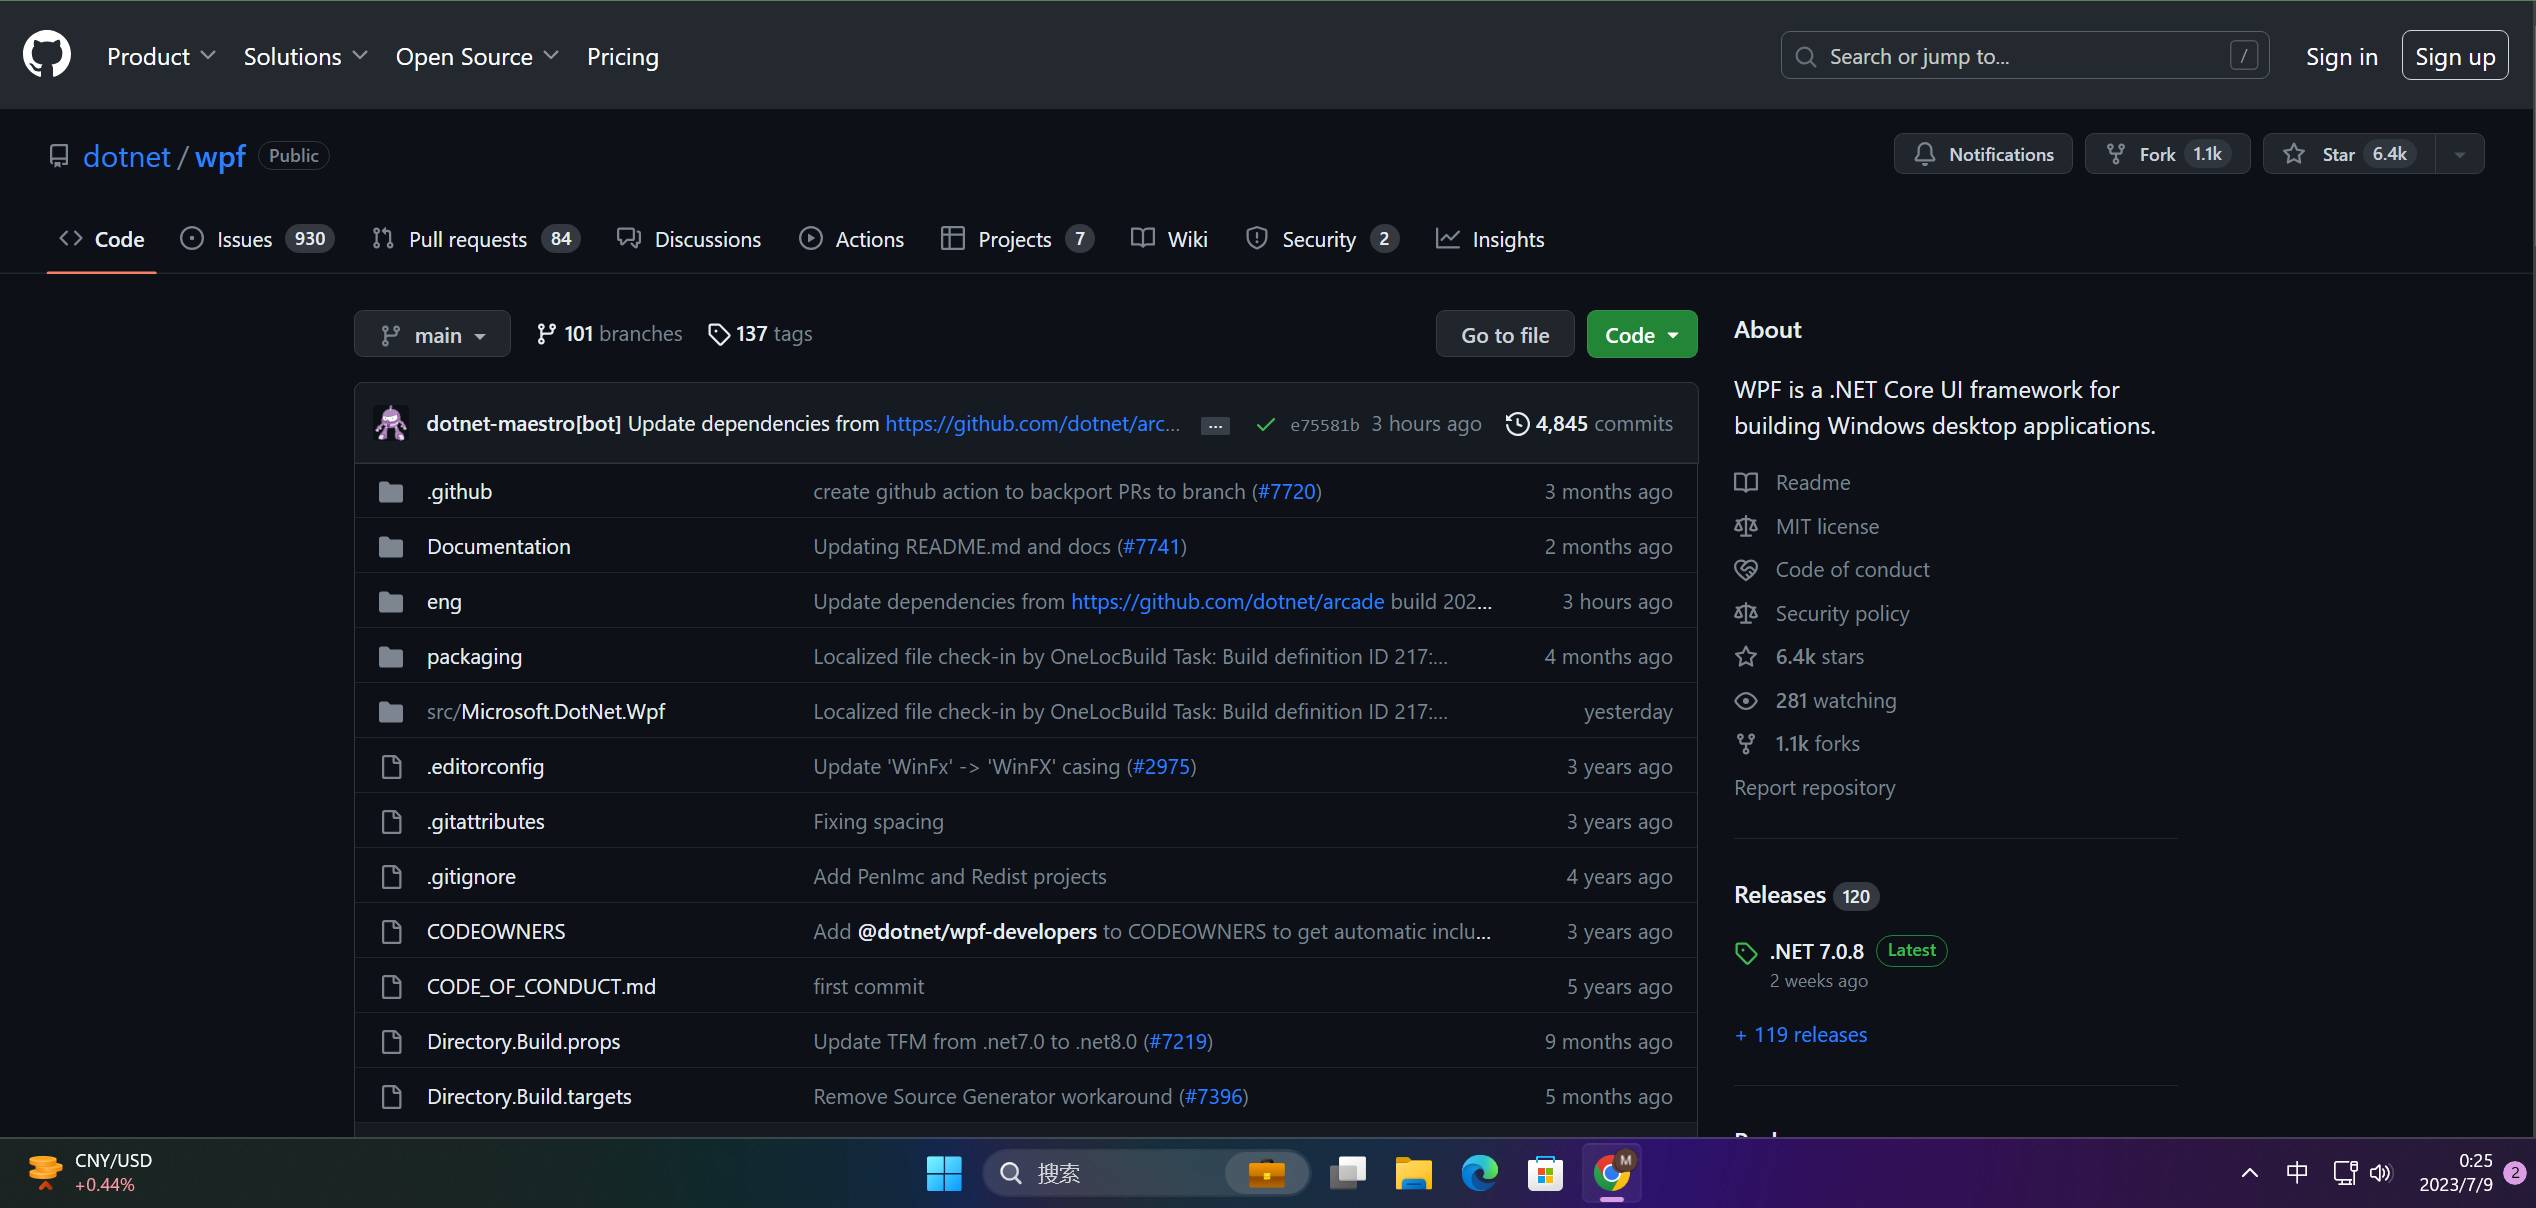This screenshot has height=1208, width=2536.
Task: Click the Search or jump to field
Action: [2024, 56]
